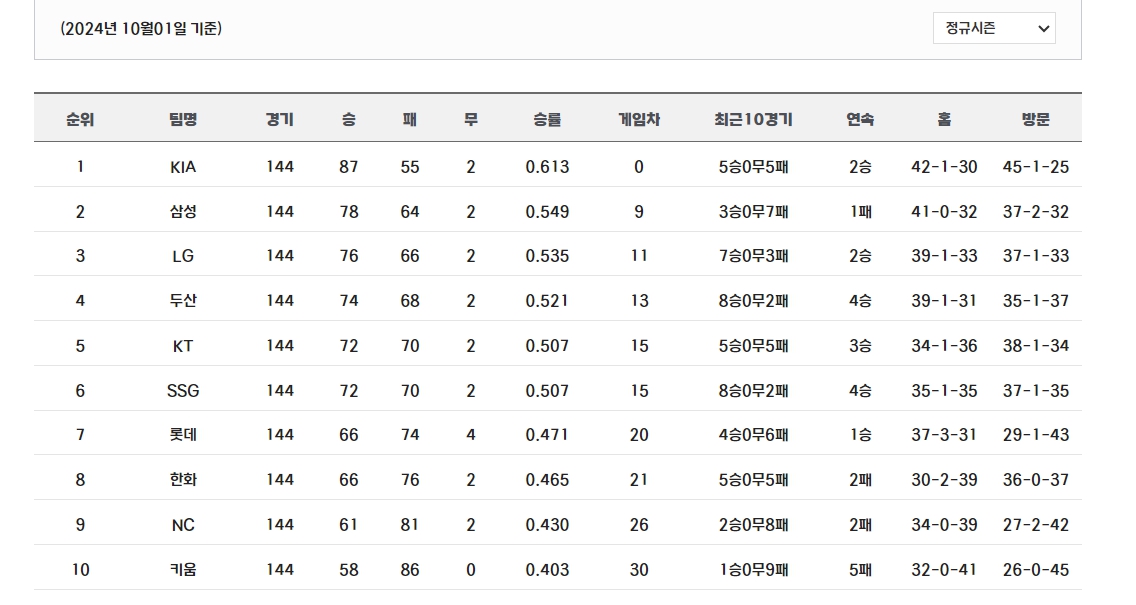Click 삼성 losses value 64

[410, 212]
